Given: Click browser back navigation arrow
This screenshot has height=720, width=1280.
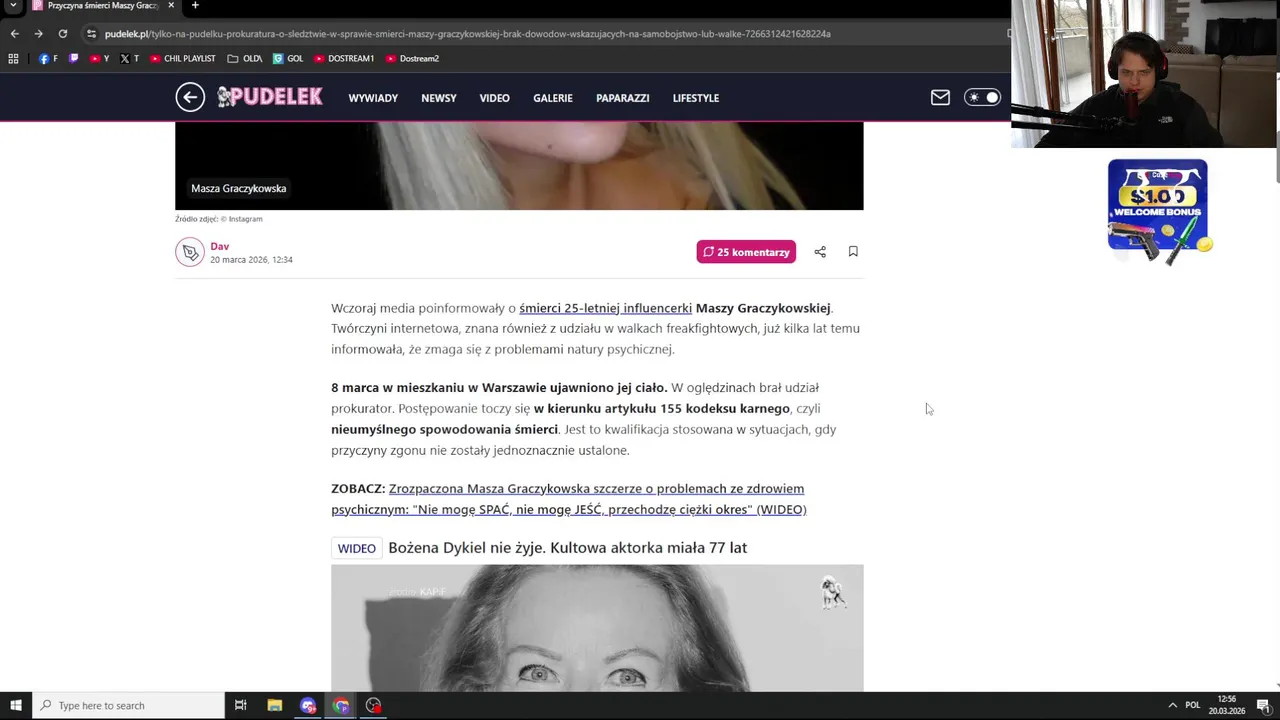Looking at the screenshot, I should pyautogui.click(x=14, y=33).
